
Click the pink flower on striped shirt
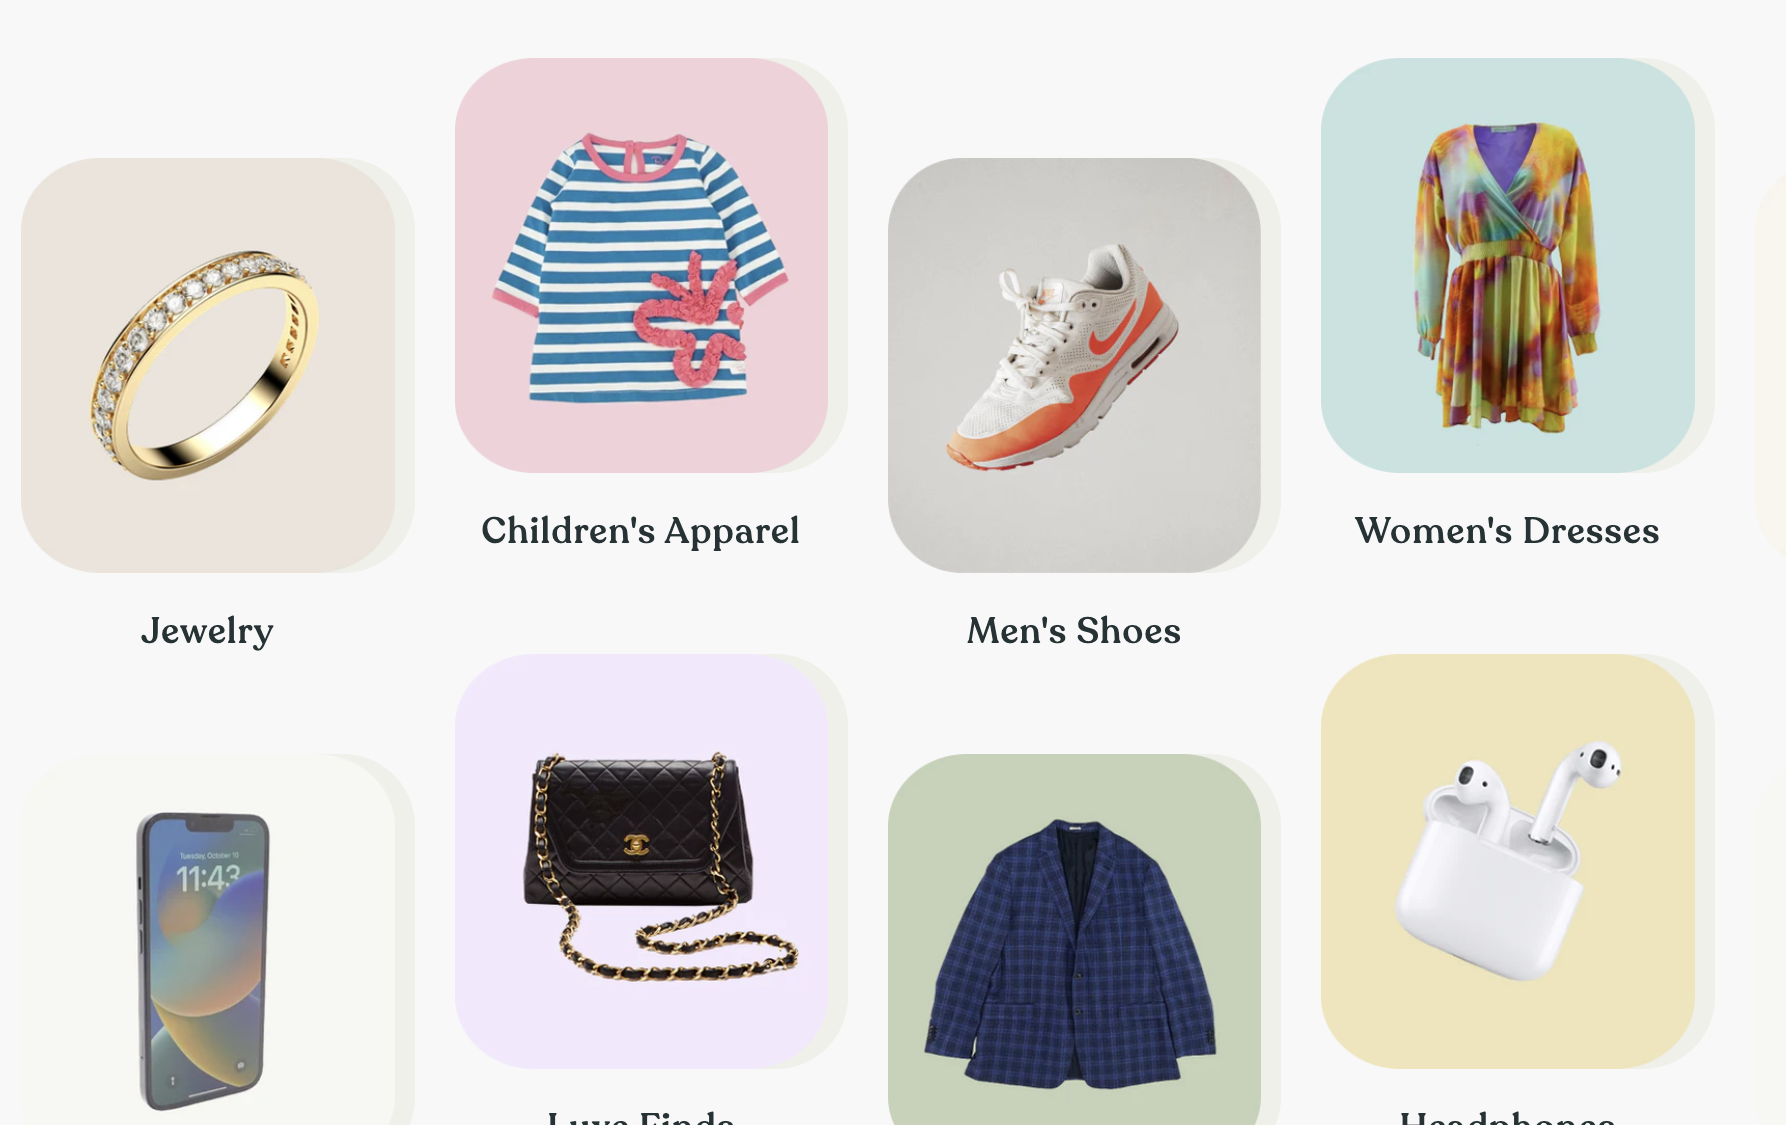(688, 321)
